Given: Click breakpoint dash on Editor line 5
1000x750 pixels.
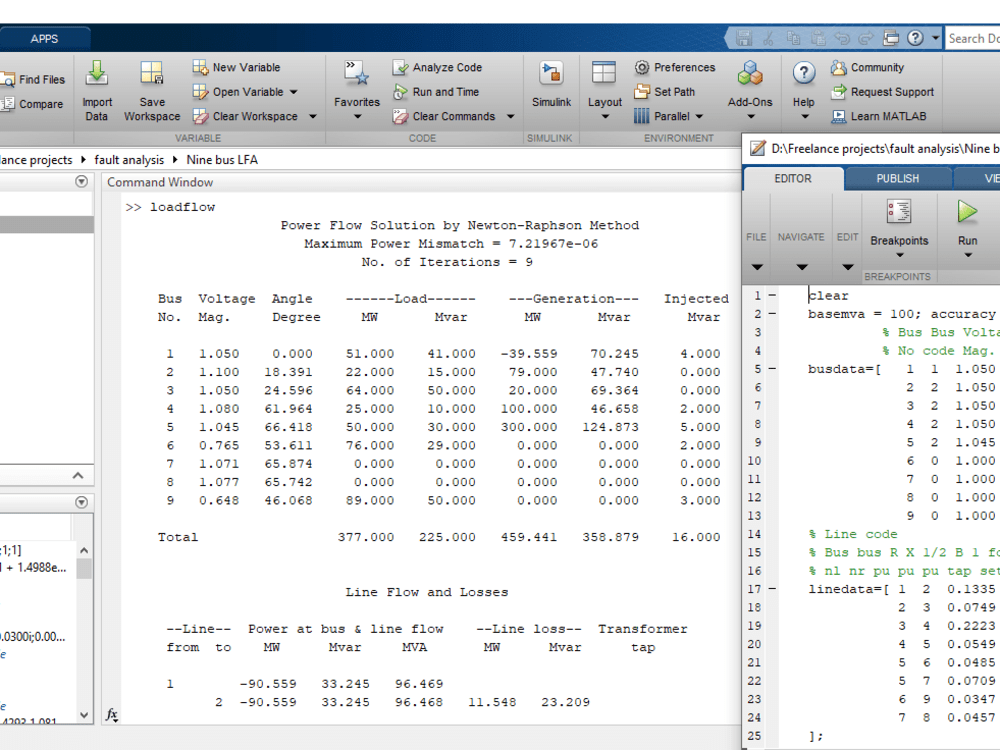Looking at the screenshot, I should coord(772,369).
